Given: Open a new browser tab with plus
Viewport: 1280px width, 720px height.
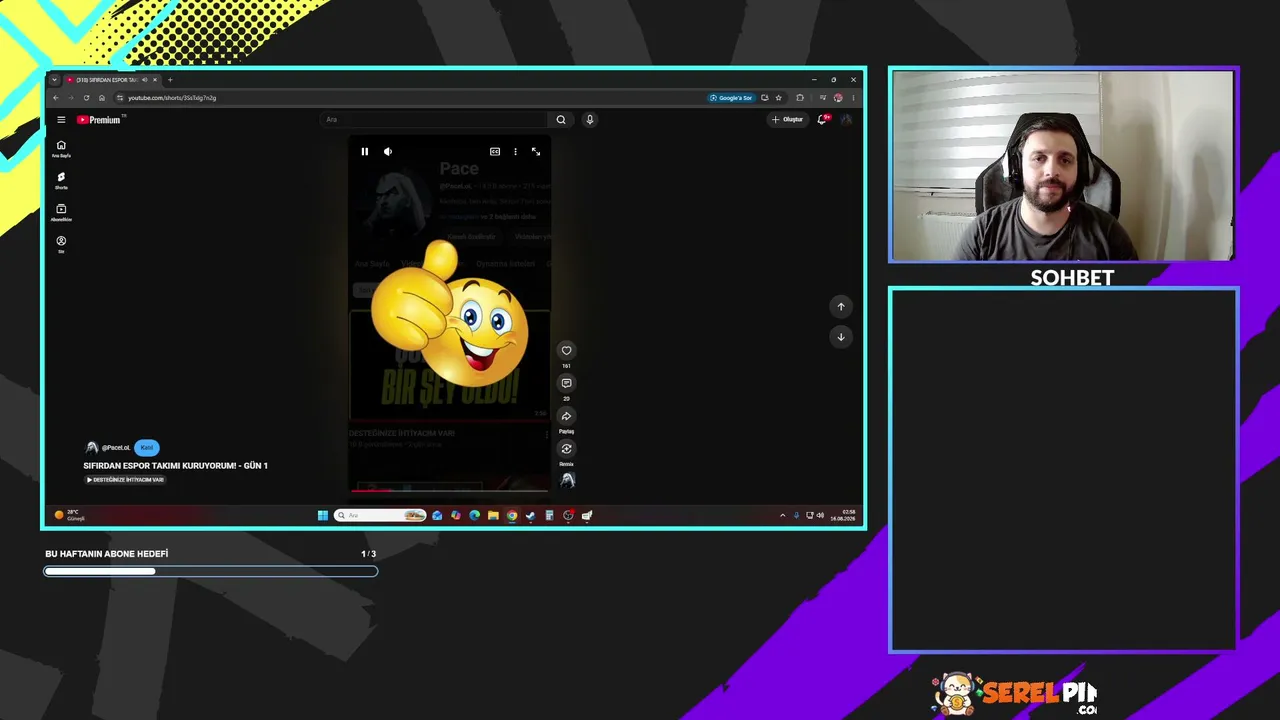Looking at the screenshot, I should click(x=170, y=80).
